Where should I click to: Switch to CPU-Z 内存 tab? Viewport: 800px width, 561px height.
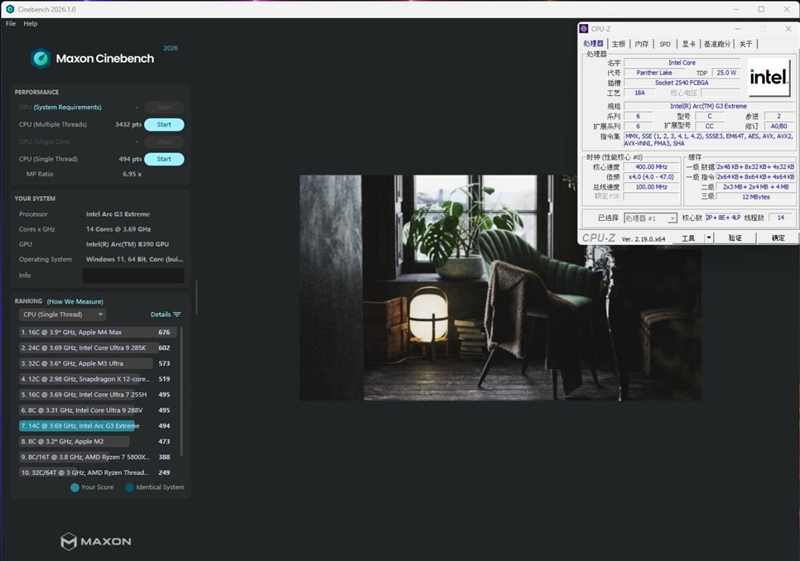642,44
